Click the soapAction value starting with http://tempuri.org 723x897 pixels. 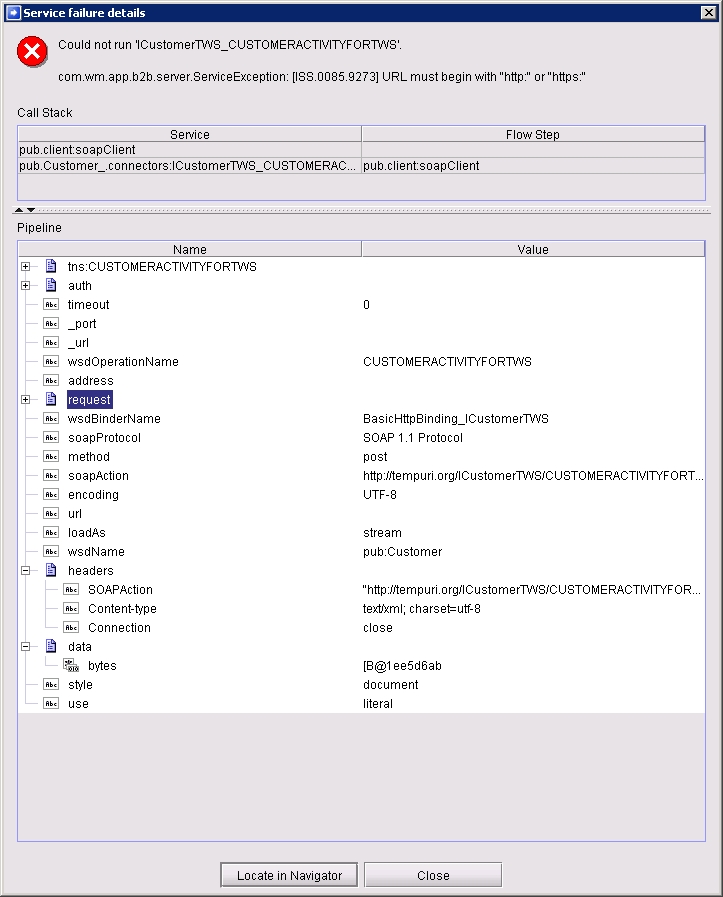[x=533, y=475]
